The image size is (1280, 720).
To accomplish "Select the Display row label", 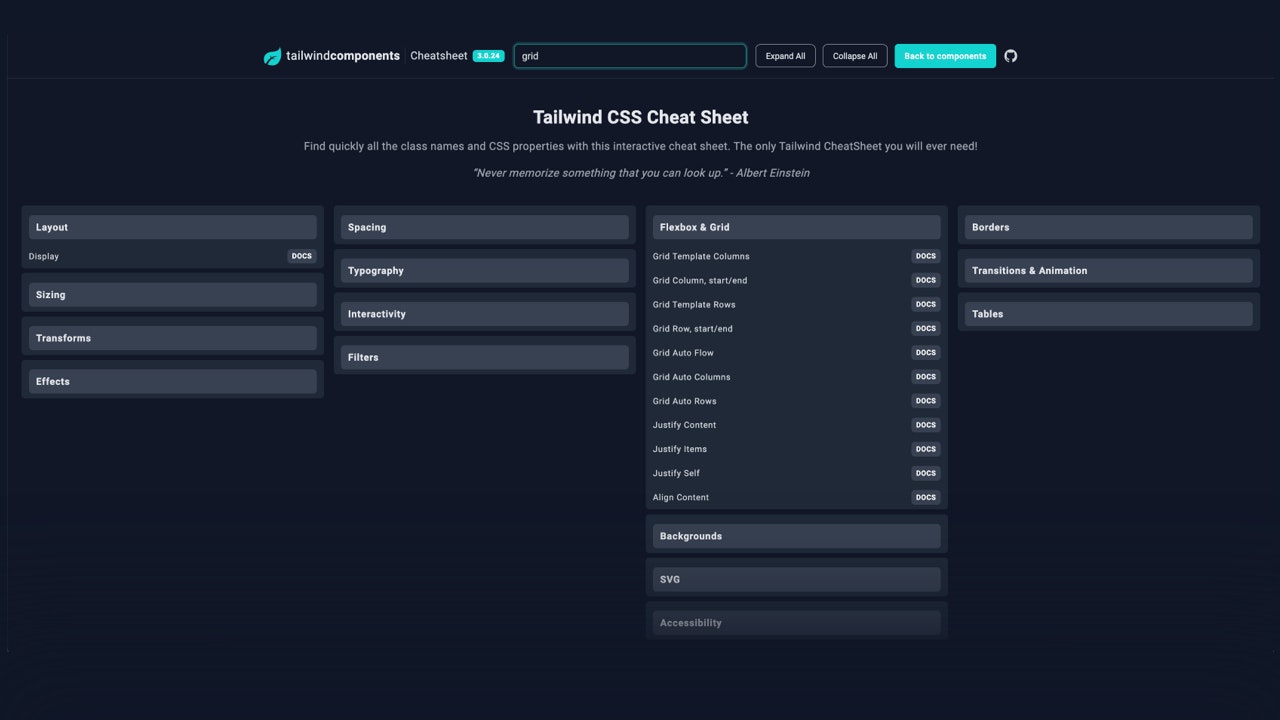I will click(44, 257).
